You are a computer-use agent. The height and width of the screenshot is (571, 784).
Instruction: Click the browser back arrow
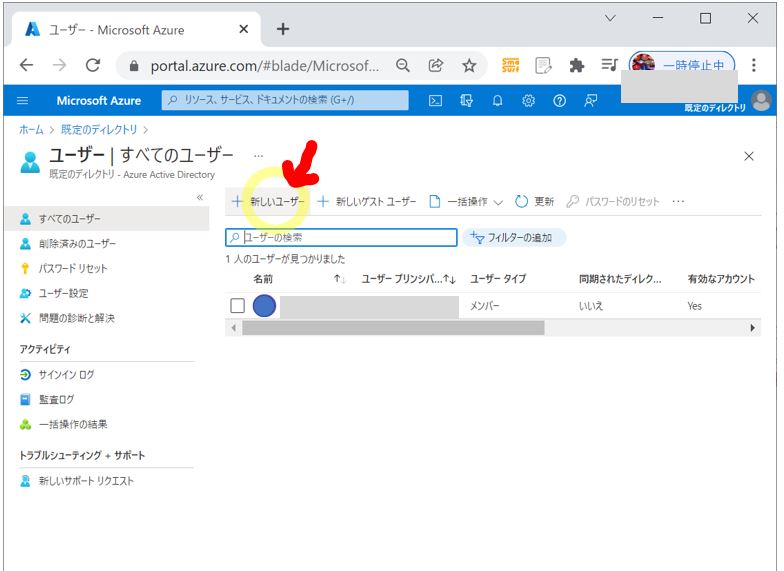pos(26,65)
